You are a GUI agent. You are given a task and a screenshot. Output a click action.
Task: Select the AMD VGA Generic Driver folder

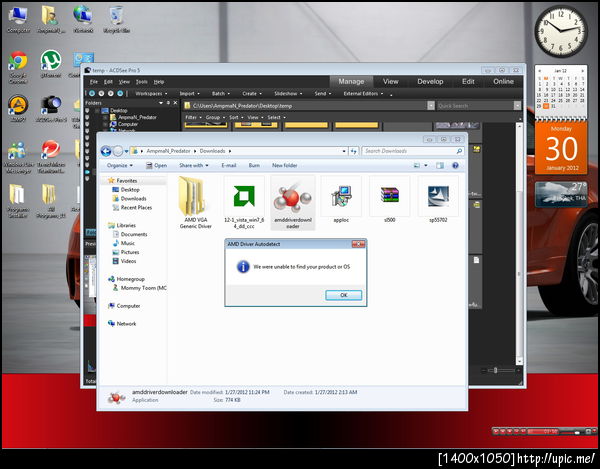coord(196,203)
